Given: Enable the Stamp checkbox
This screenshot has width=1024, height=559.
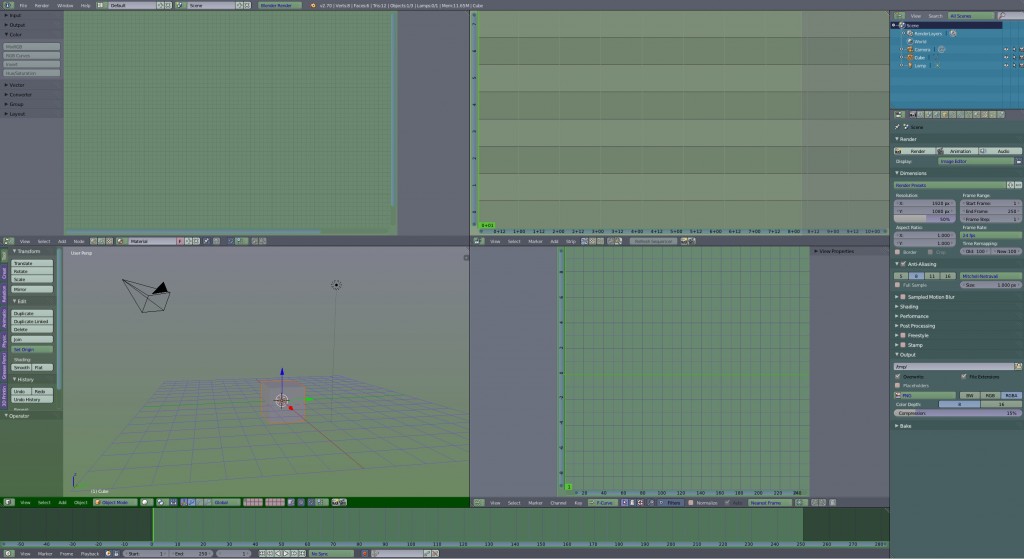Looking at the screenshot, I should [x=903, y=345].
